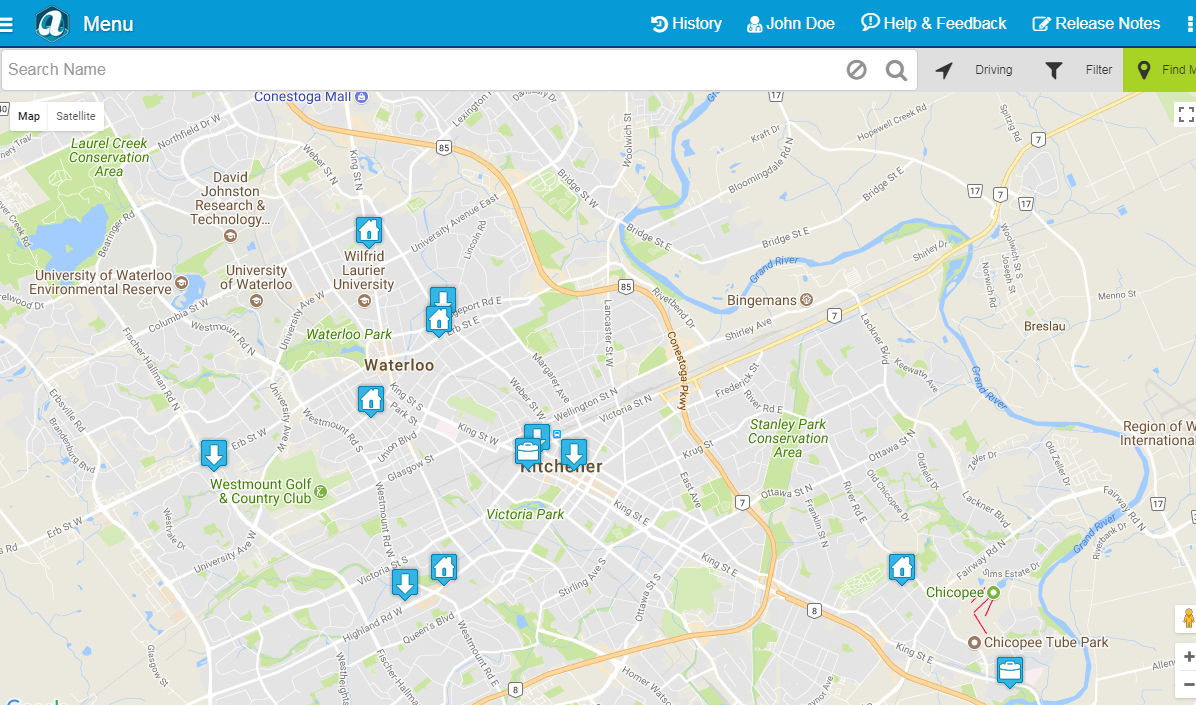Screen dimensions: 1196x705
Task: Select document marker behind Kitchener briefcase
Action: click(x=541, y=432)
